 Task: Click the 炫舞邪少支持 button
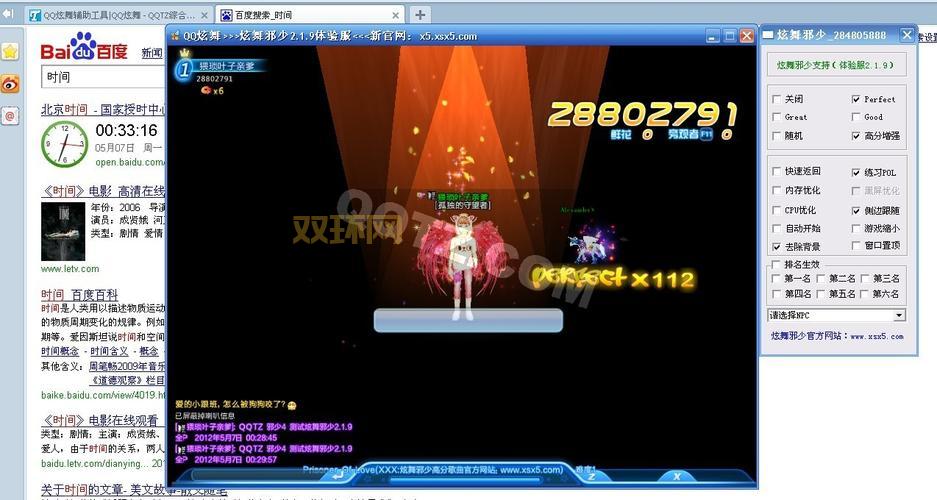click(x=839, y=64)
